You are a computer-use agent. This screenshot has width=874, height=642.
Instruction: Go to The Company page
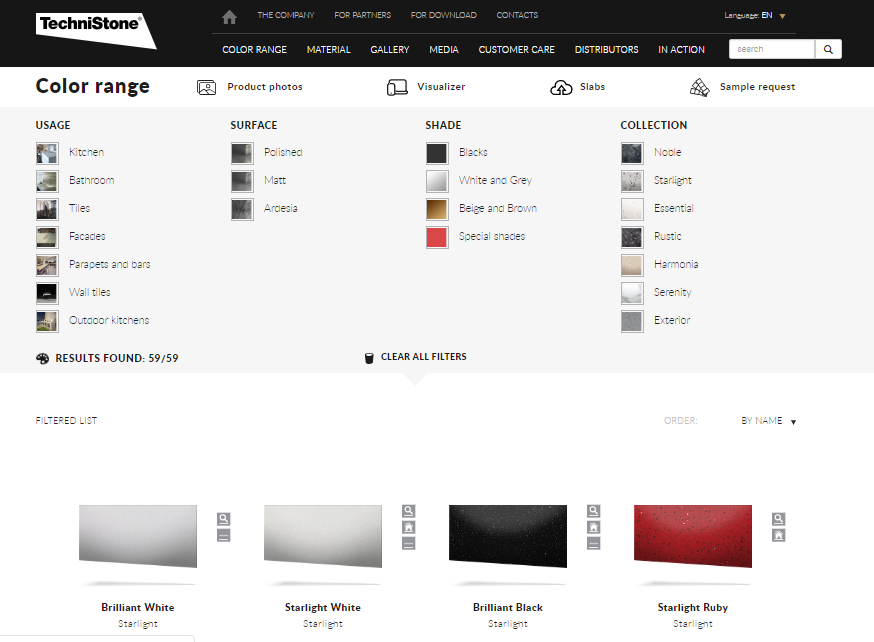[286, 15]
